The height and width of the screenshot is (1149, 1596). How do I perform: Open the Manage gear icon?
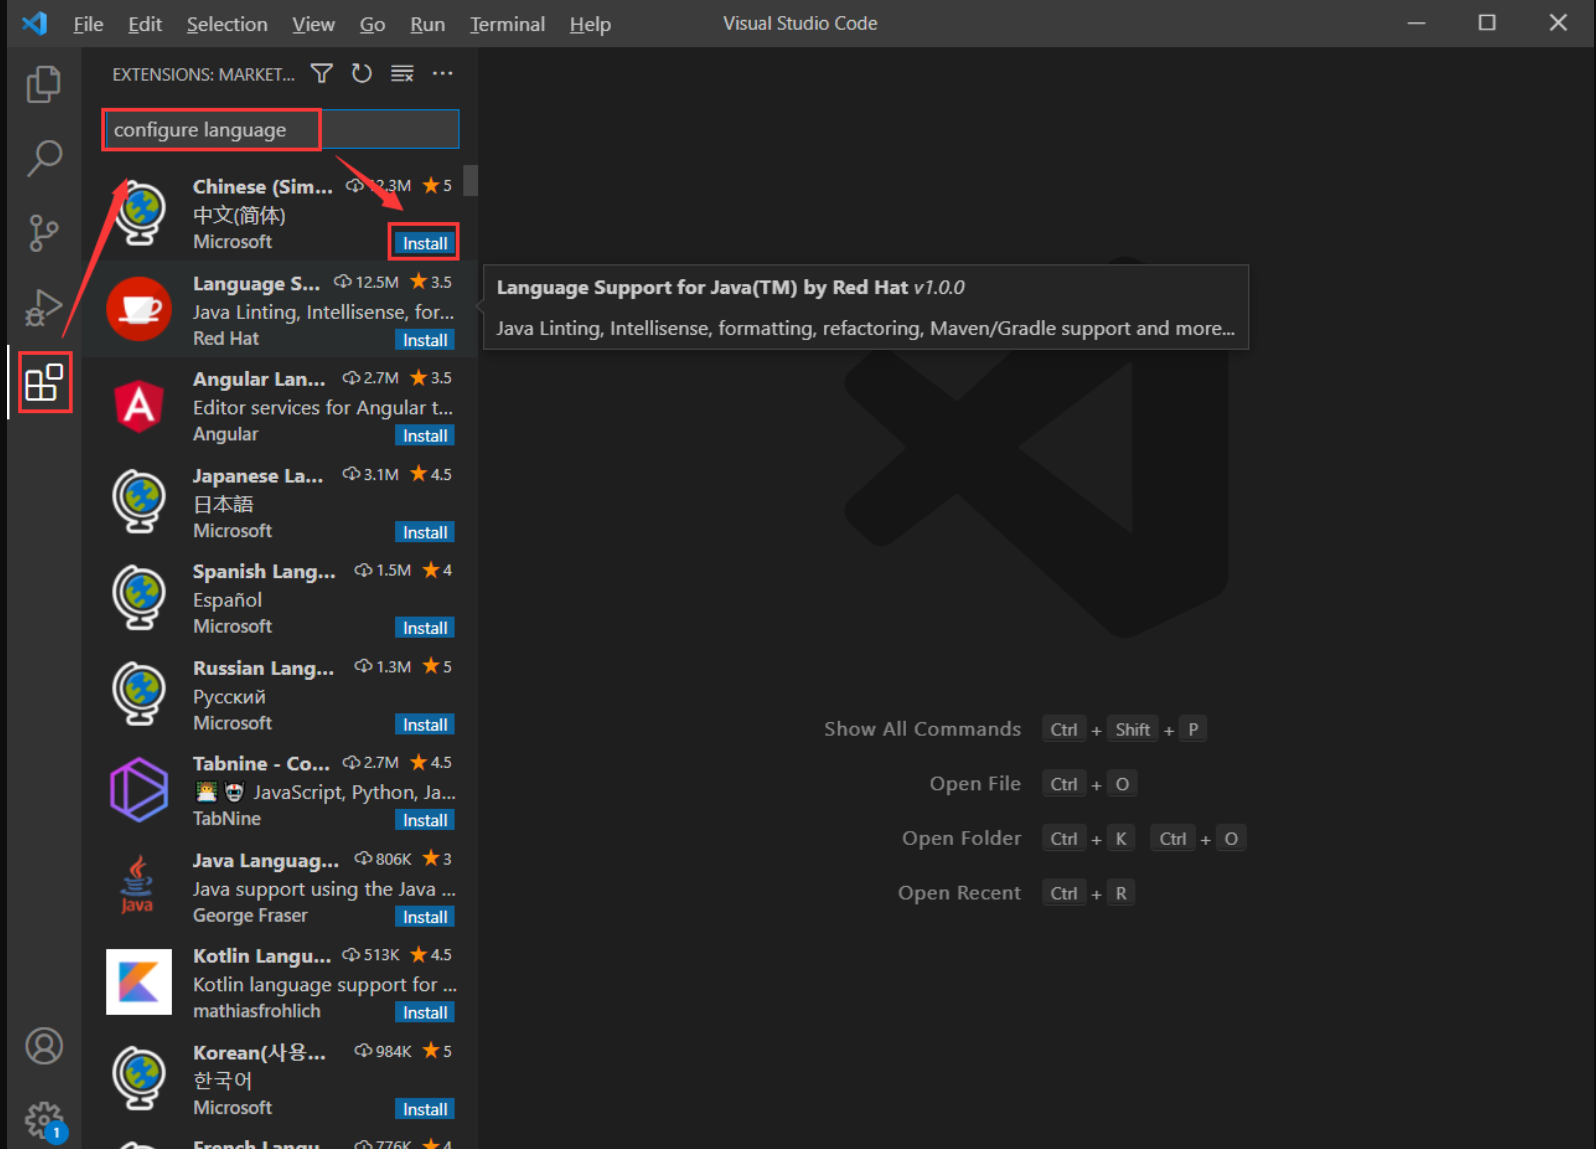click(44, 1120)
